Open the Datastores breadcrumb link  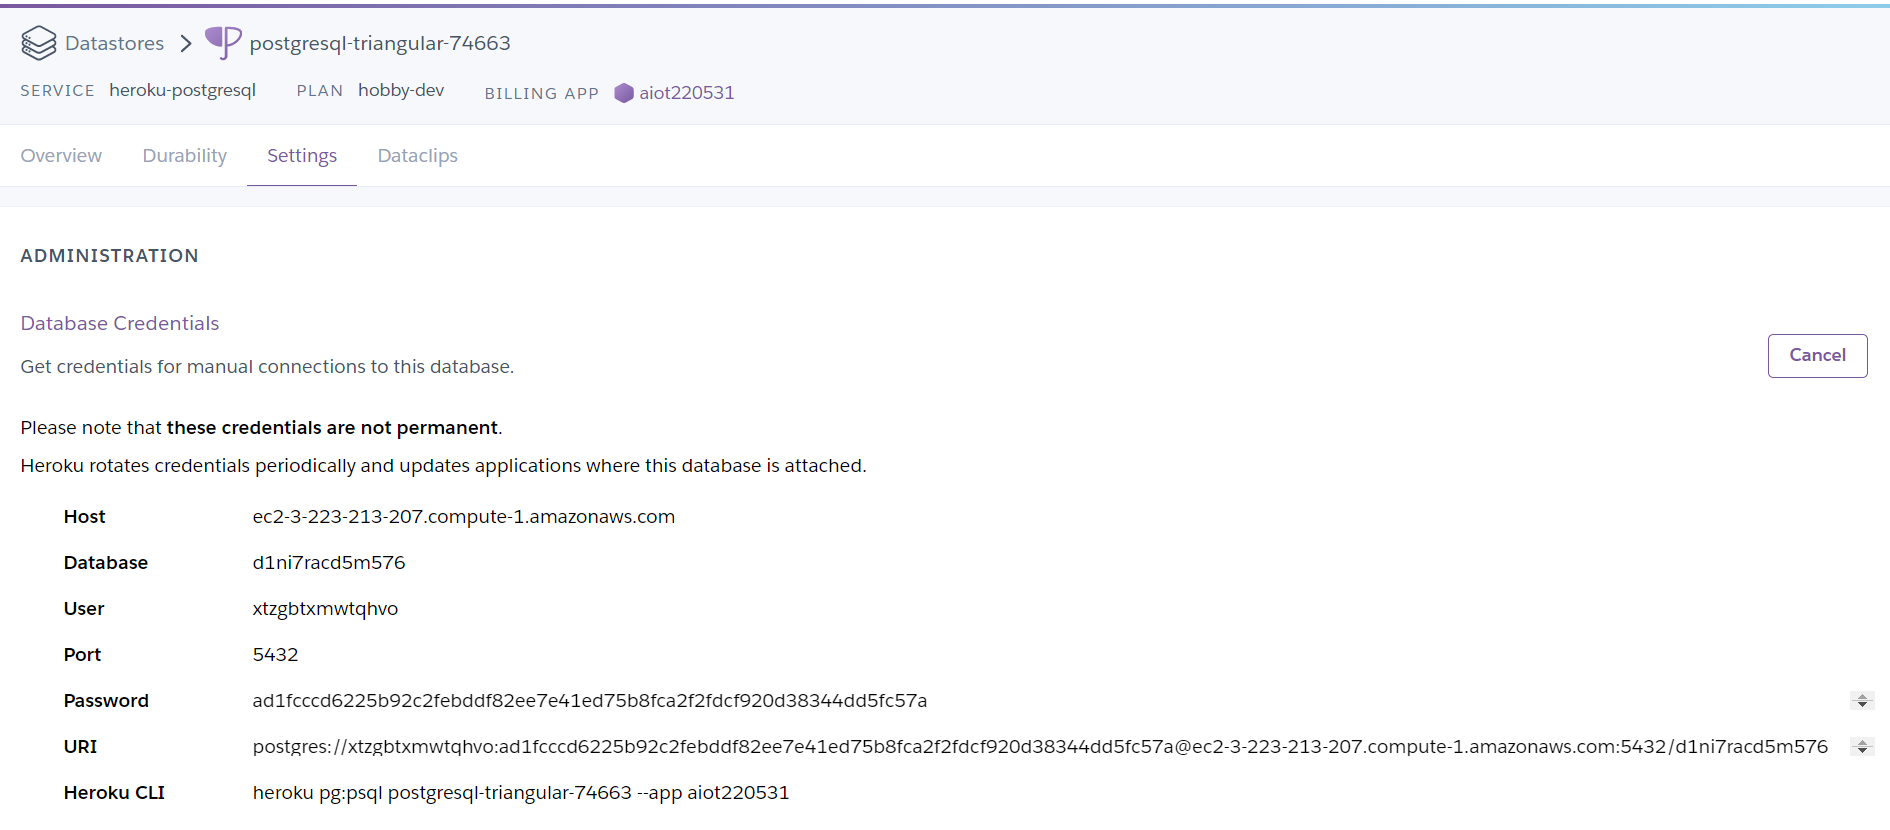[114, 43]
